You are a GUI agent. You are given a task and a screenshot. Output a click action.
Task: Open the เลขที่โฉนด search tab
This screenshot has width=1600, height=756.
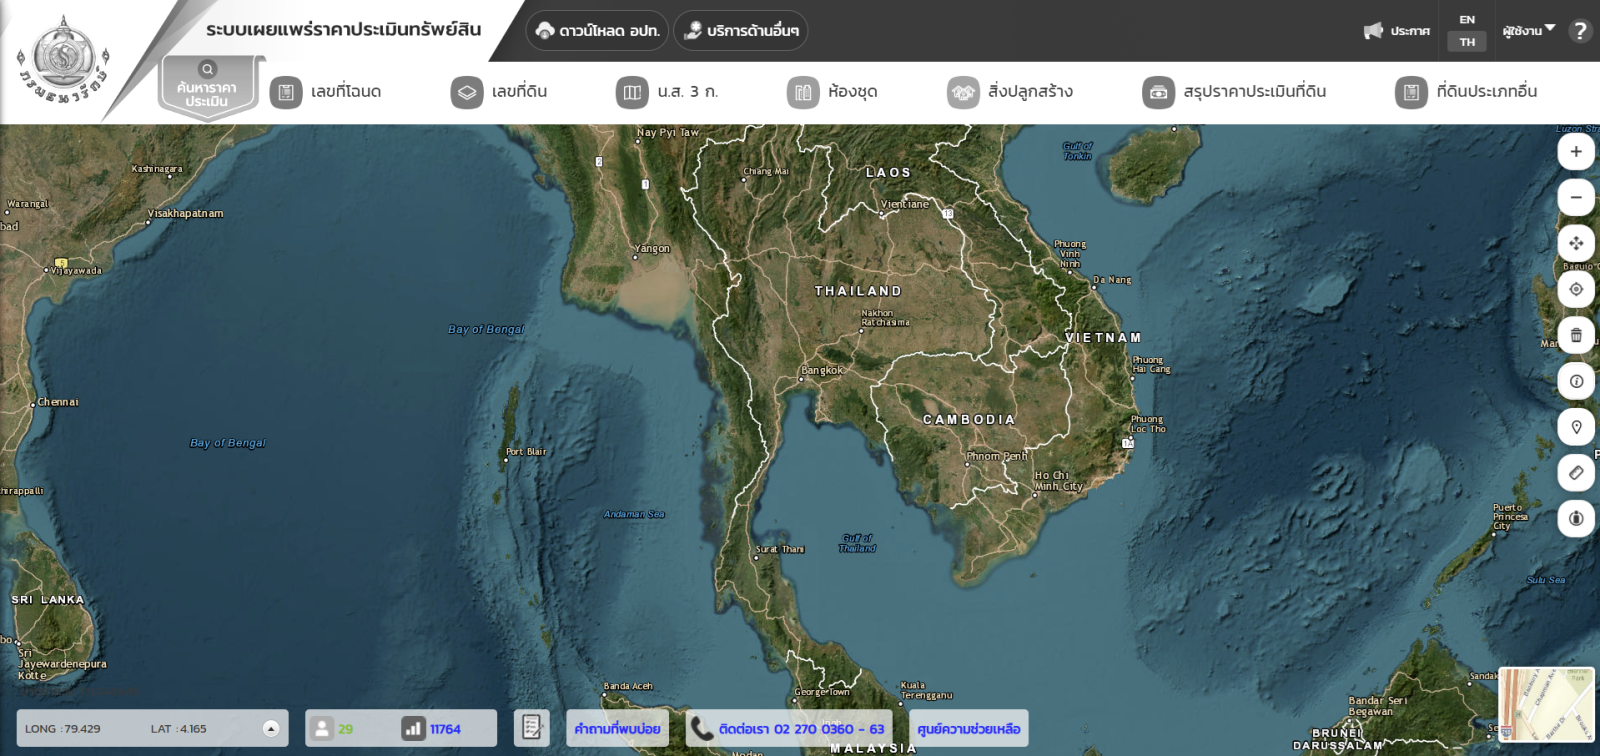coord(326,92)
